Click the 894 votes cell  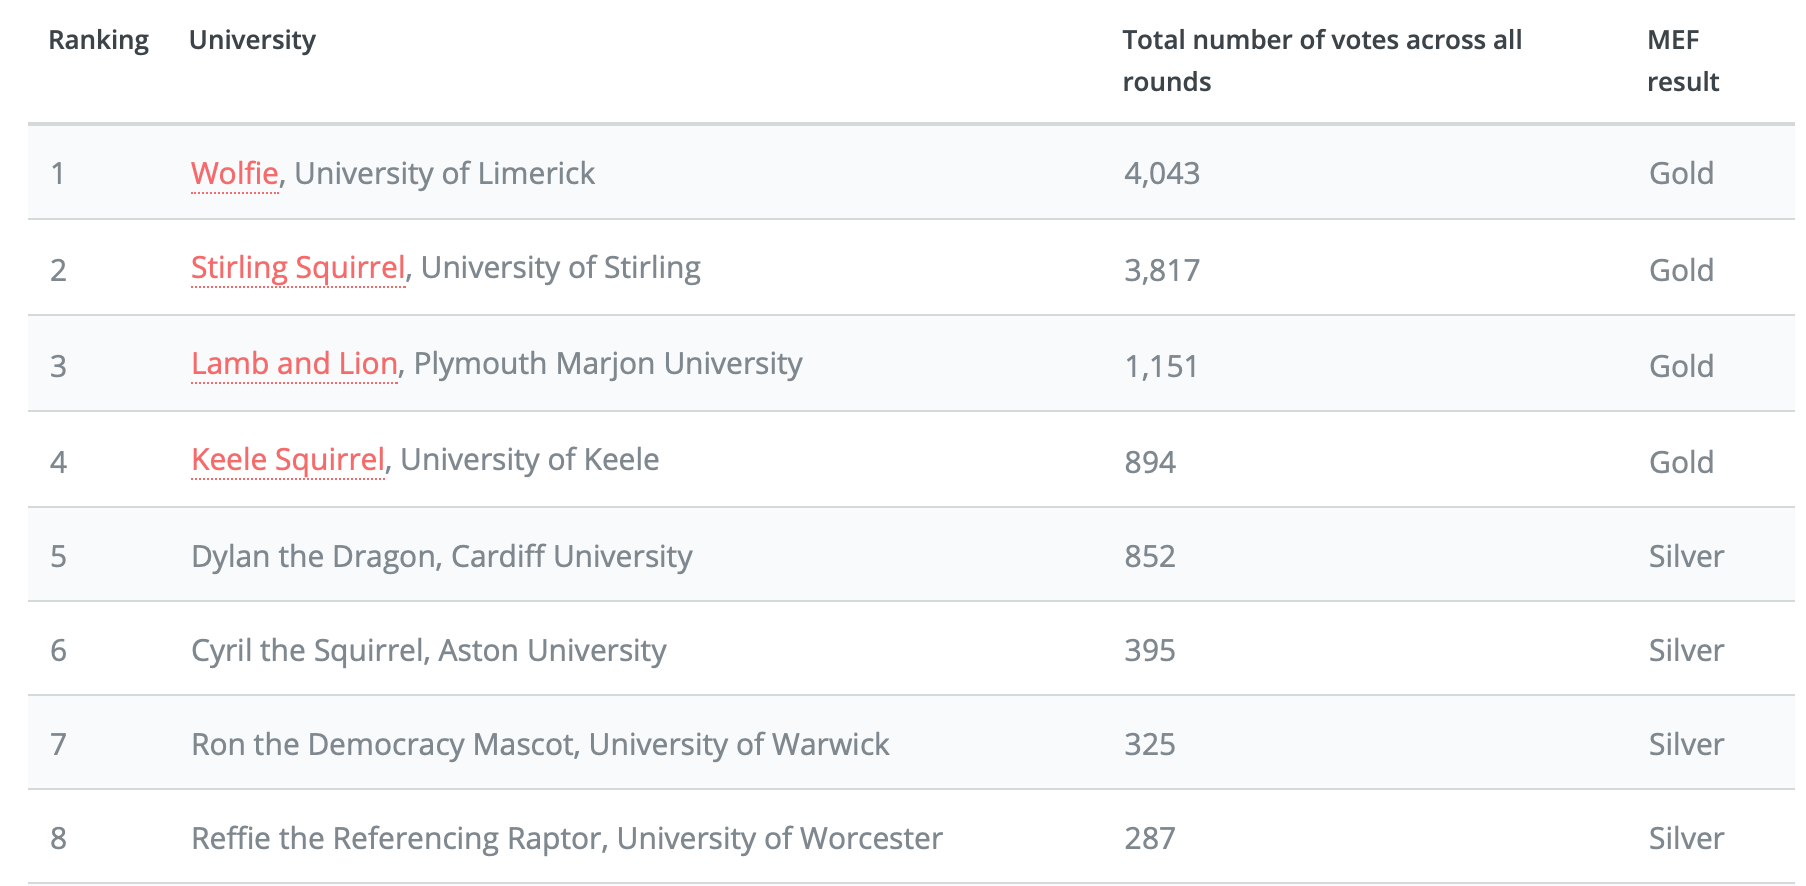click(1149, 462)
